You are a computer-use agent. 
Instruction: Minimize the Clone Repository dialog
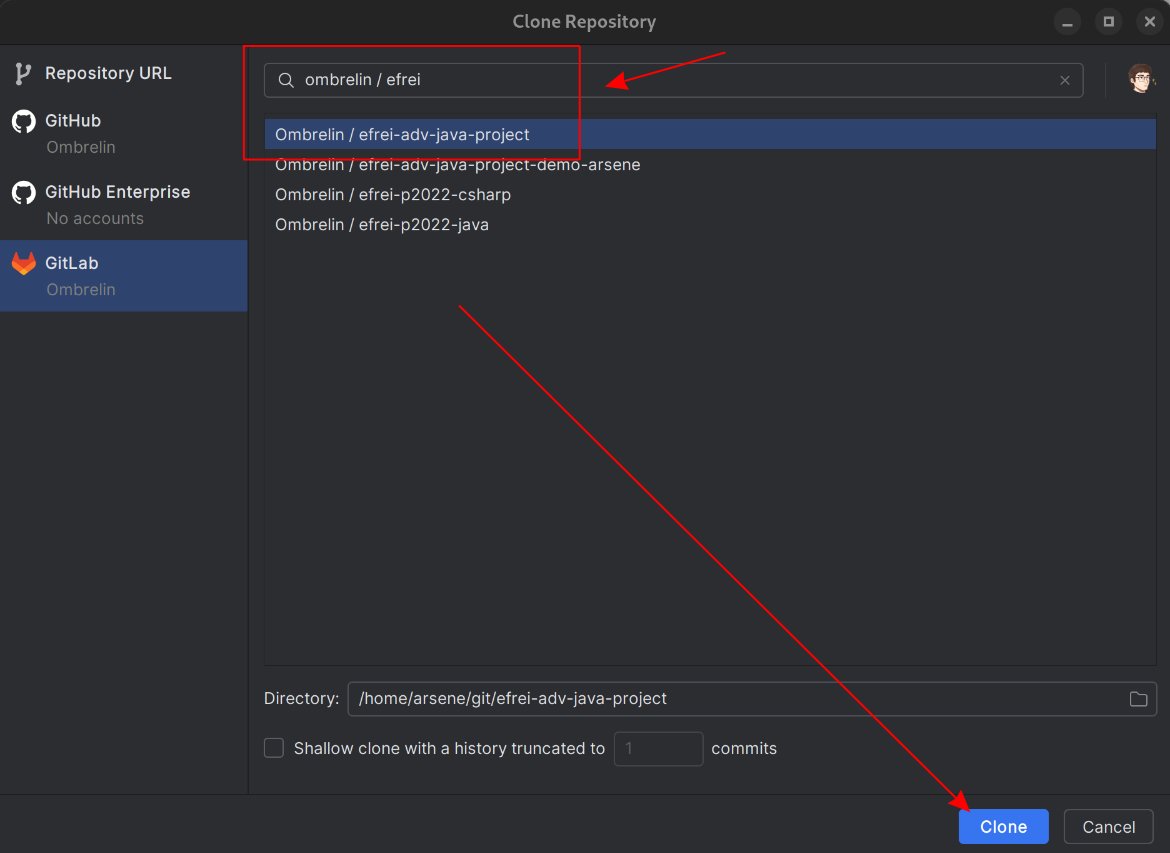pos(1068,22)
